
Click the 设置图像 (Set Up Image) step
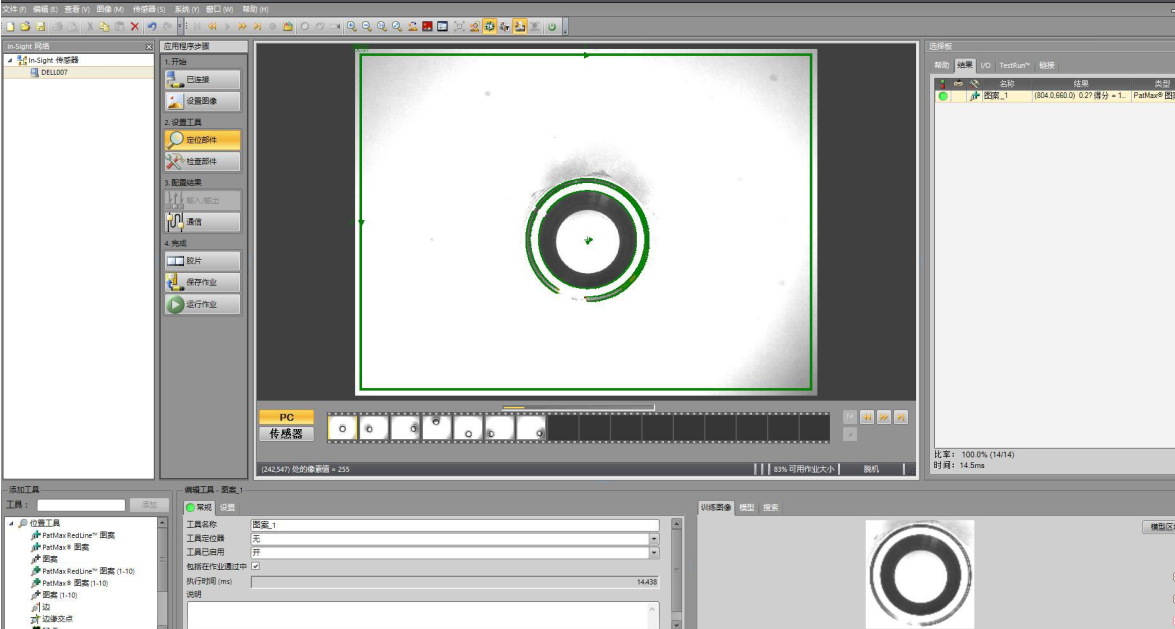click(x=202, y=101)
